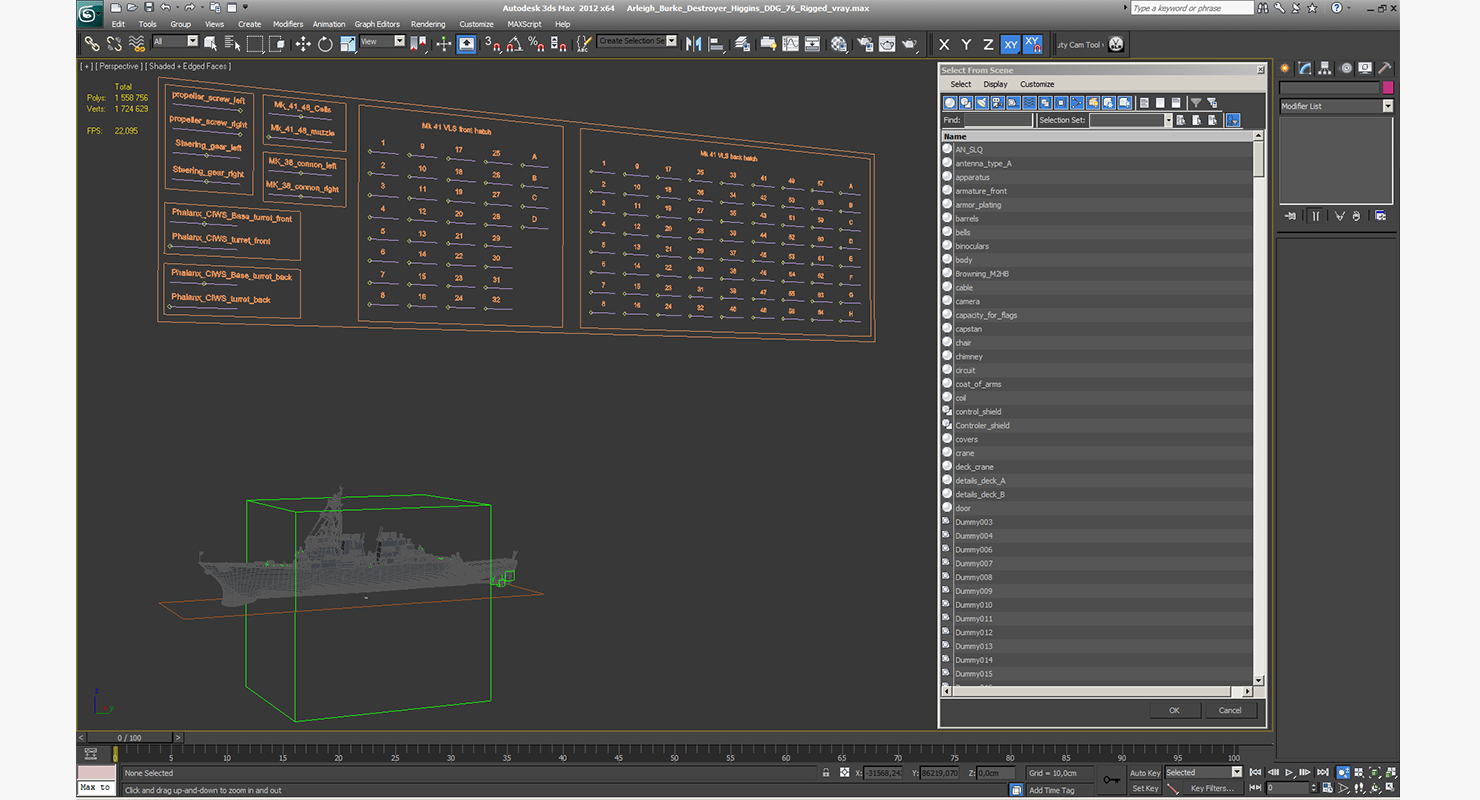
Task: Click the Unlink Selection tool
Action: click(x=114, y=44)
